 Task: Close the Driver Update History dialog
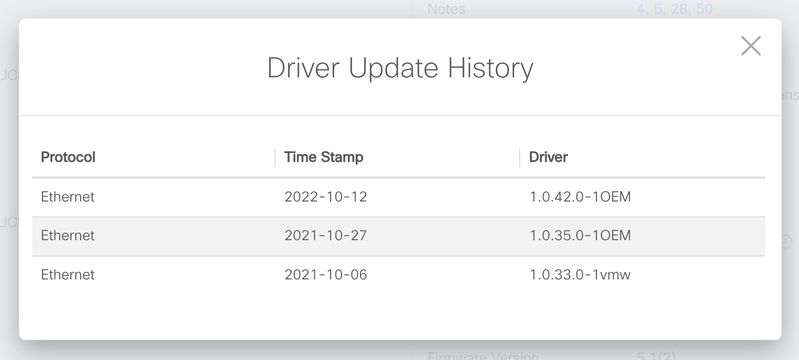[x=751, y=46]
